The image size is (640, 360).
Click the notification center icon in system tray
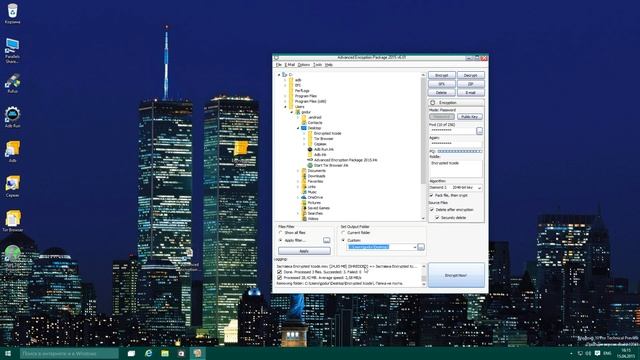click(597, 353)
